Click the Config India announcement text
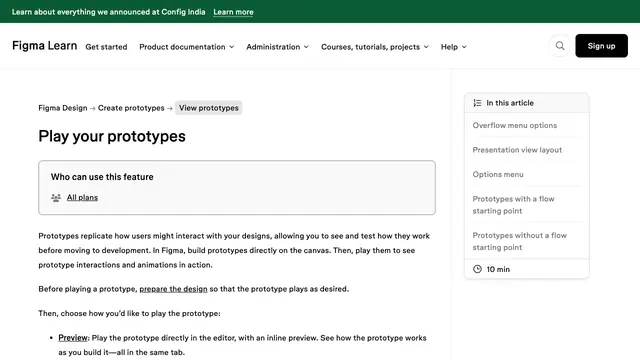 (109, 12)
